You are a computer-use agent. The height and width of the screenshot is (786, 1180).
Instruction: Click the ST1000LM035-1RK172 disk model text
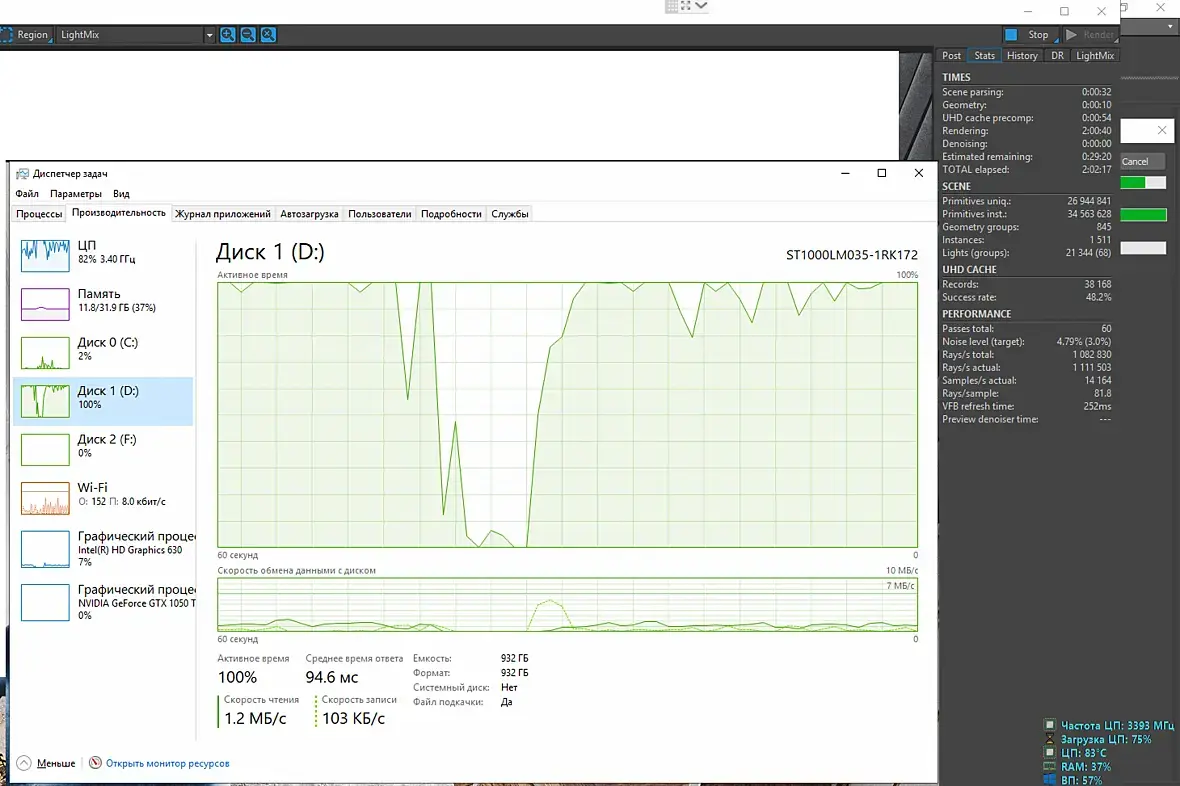pos(852,255)
